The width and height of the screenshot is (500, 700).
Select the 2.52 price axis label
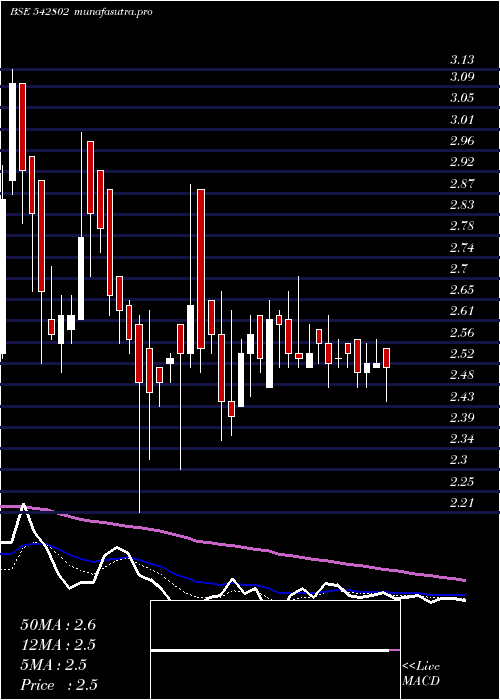(x=462, y=354)
